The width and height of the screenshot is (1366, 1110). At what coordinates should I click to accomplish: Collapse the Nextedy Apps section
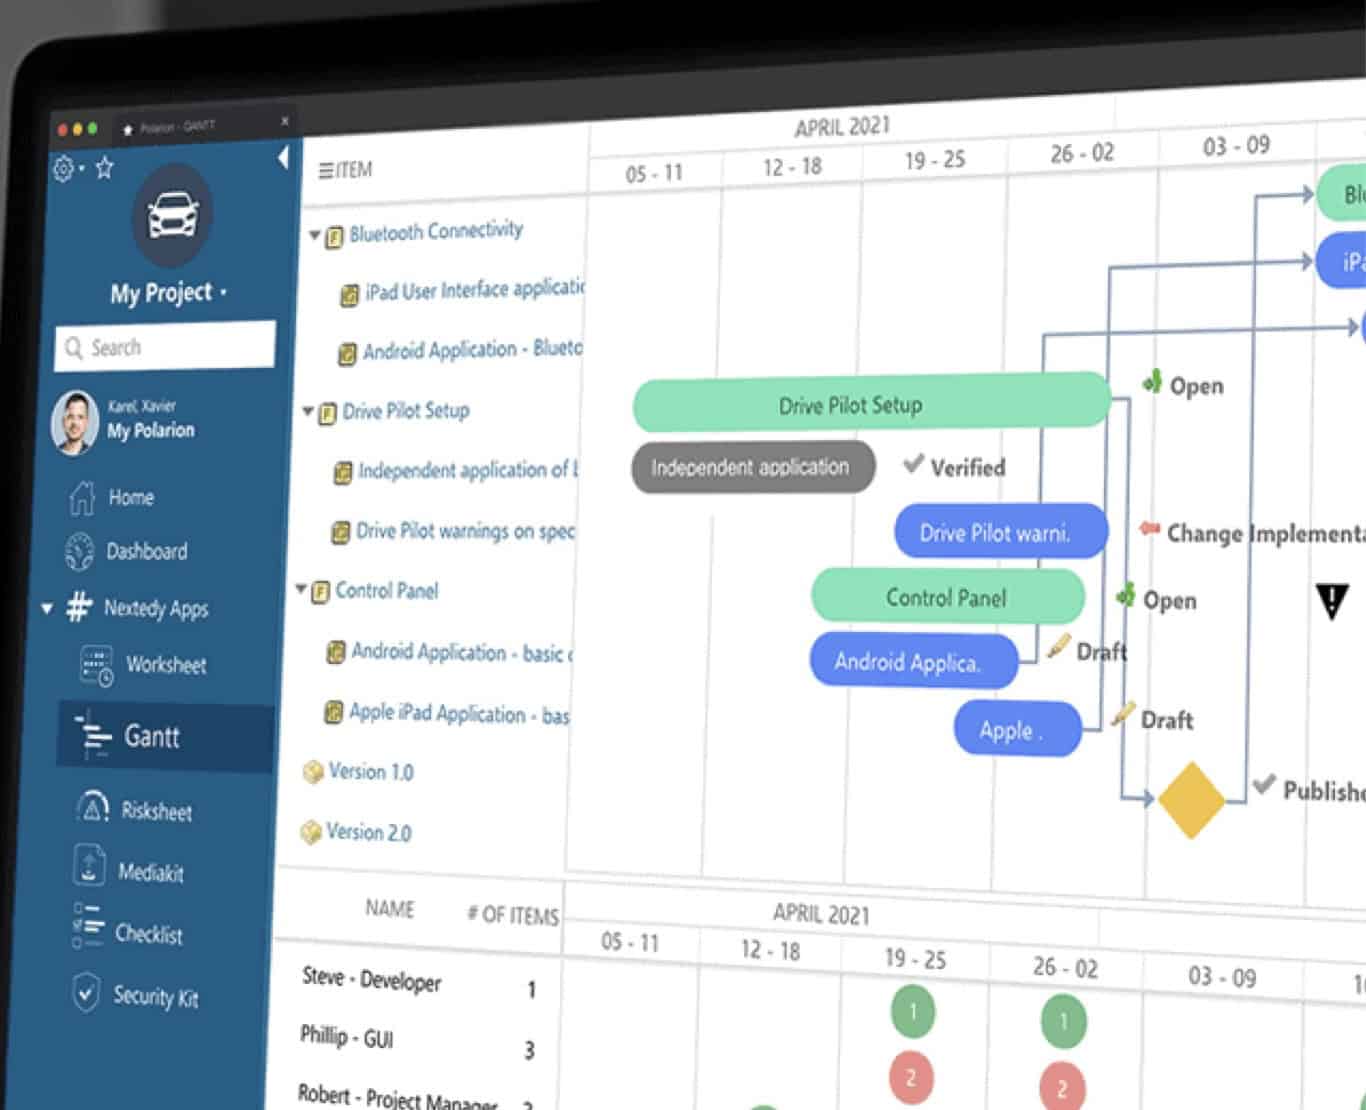(x=45, y=609)
